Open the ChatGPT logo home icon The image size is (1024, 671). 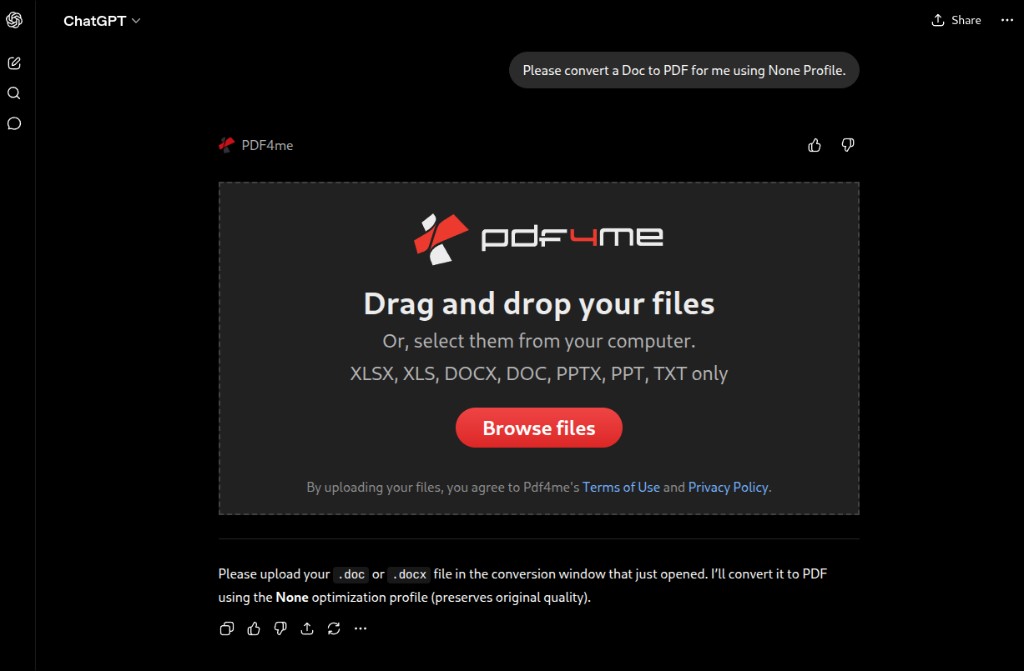pyautogui.click(x=14, y=20)
